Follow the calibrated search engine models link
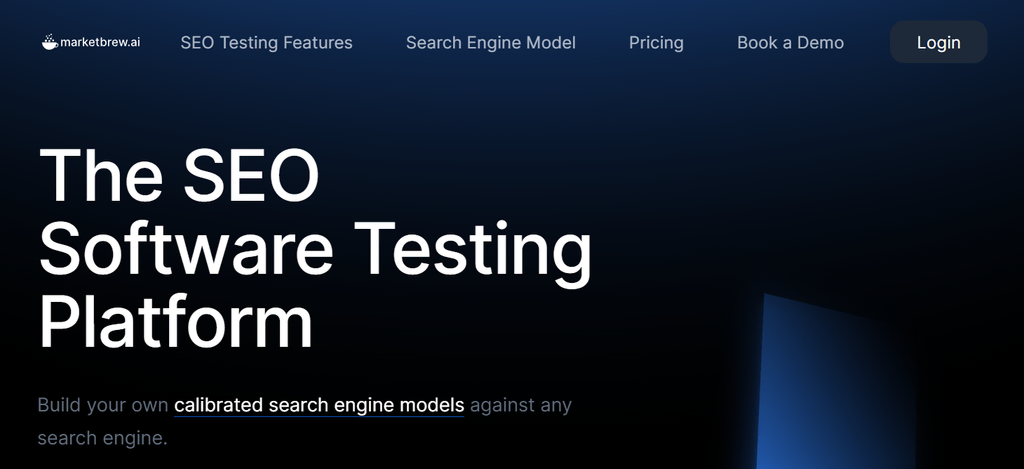 coord(319,406)
